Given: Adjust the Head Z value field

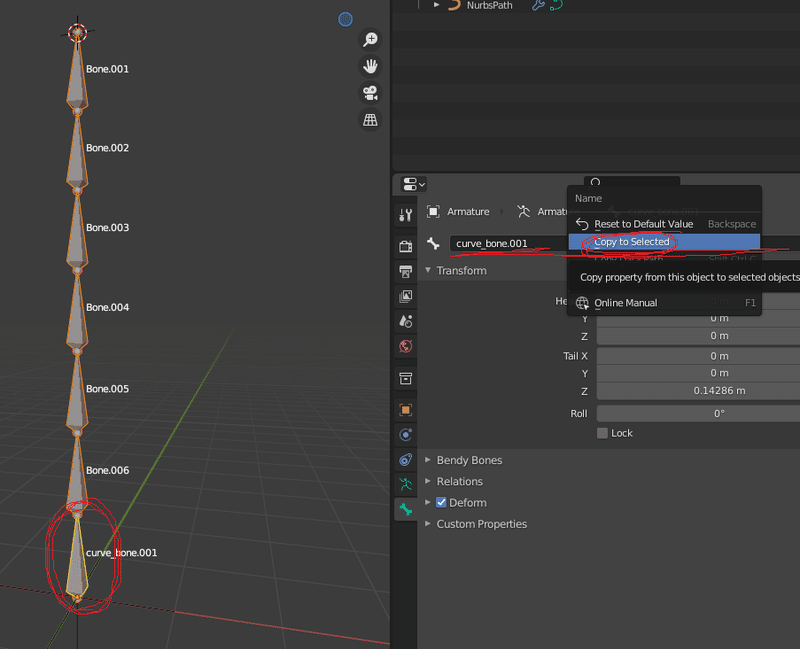Looking at the screenshot, I should 698,336.
